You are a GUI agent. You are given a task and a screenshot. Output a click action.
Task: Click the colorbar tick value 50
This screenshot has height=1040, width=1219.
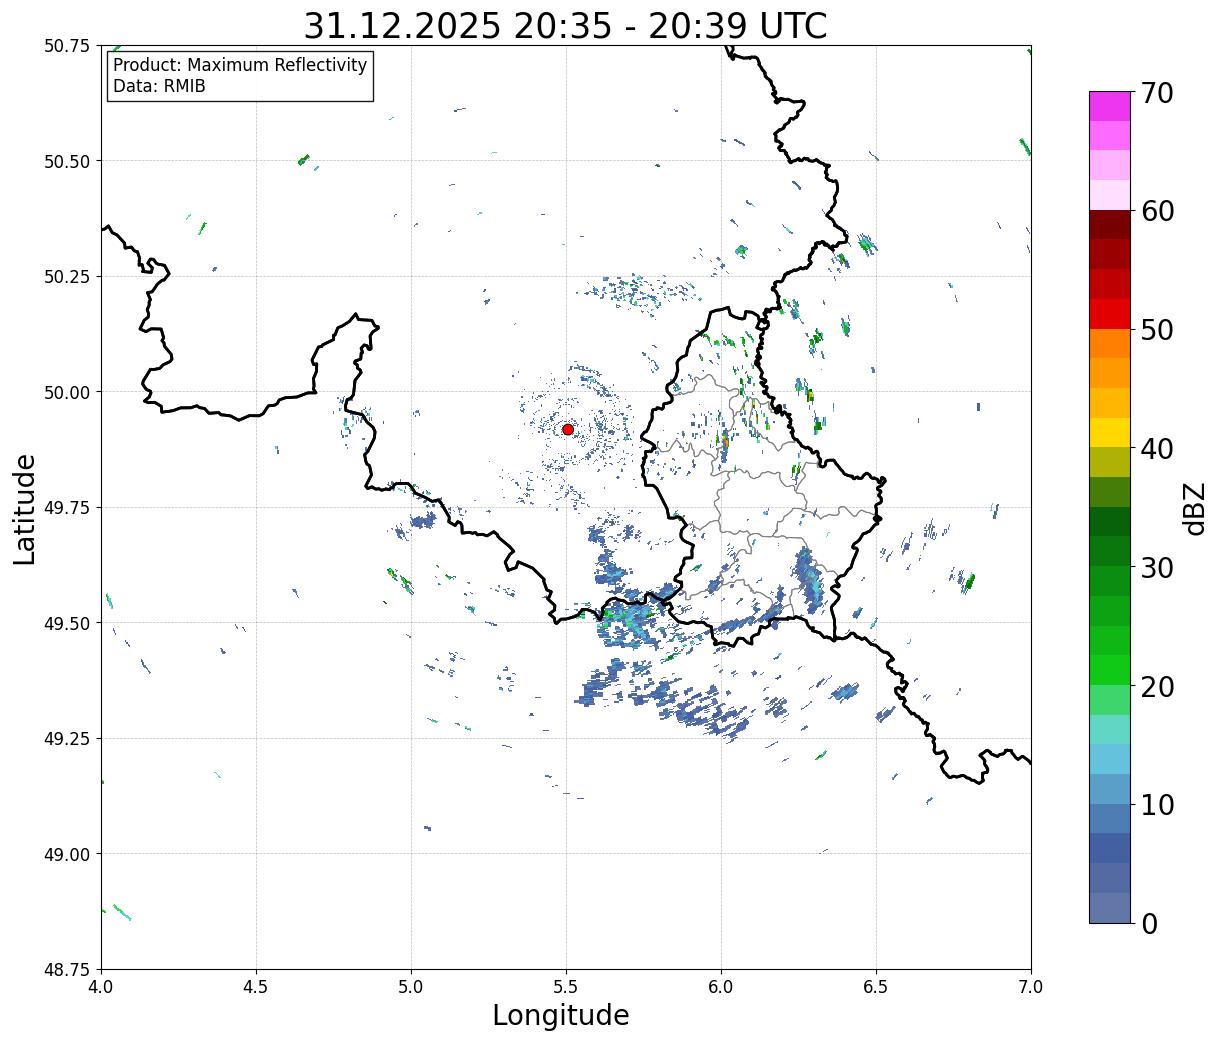(1157, 330)
